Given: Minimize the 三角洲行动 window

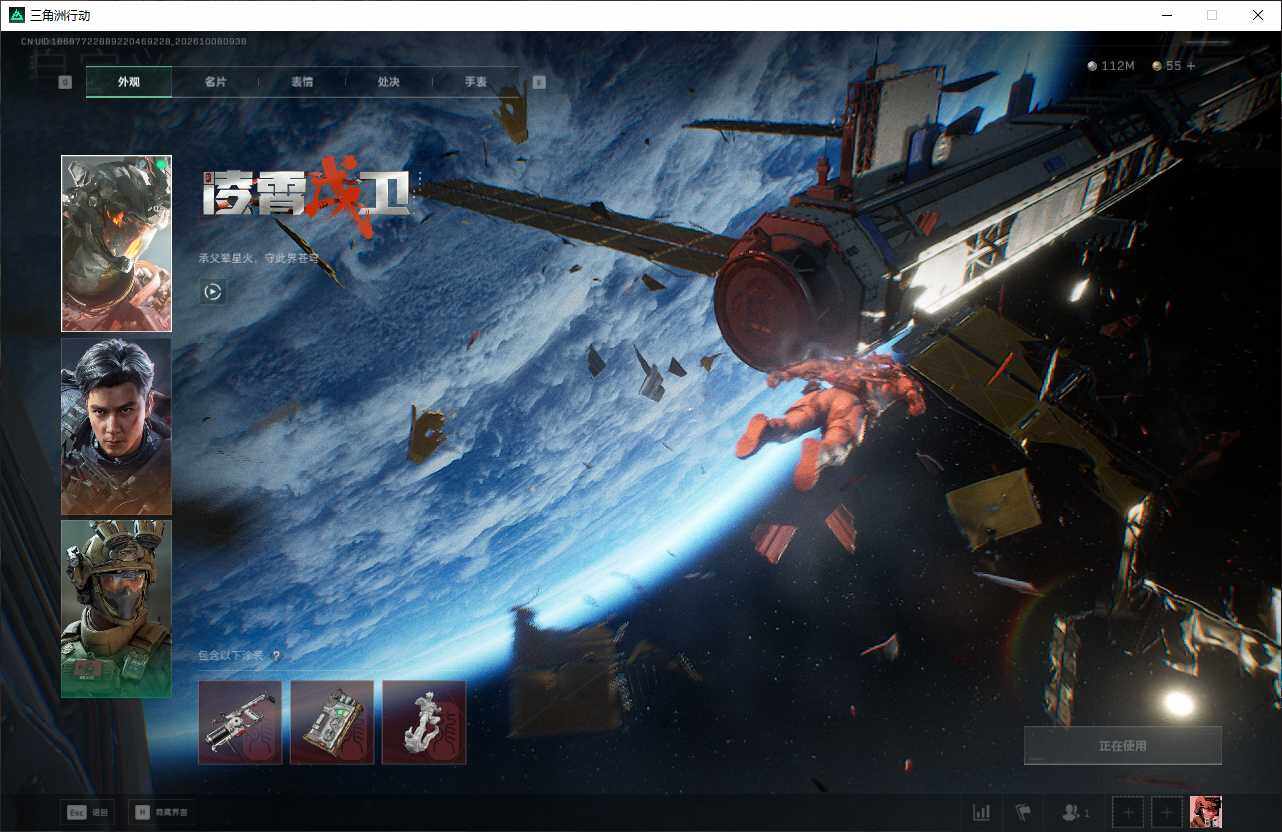Looking at the screenshot, I should click(1166, 15).
